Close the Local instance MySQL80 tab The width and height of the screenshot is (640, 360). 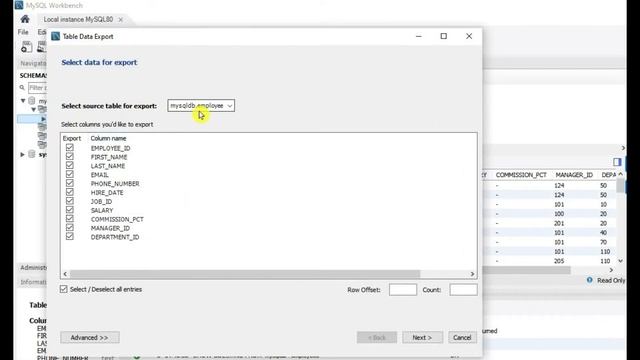pyautogui.click(x=120, y=20)
